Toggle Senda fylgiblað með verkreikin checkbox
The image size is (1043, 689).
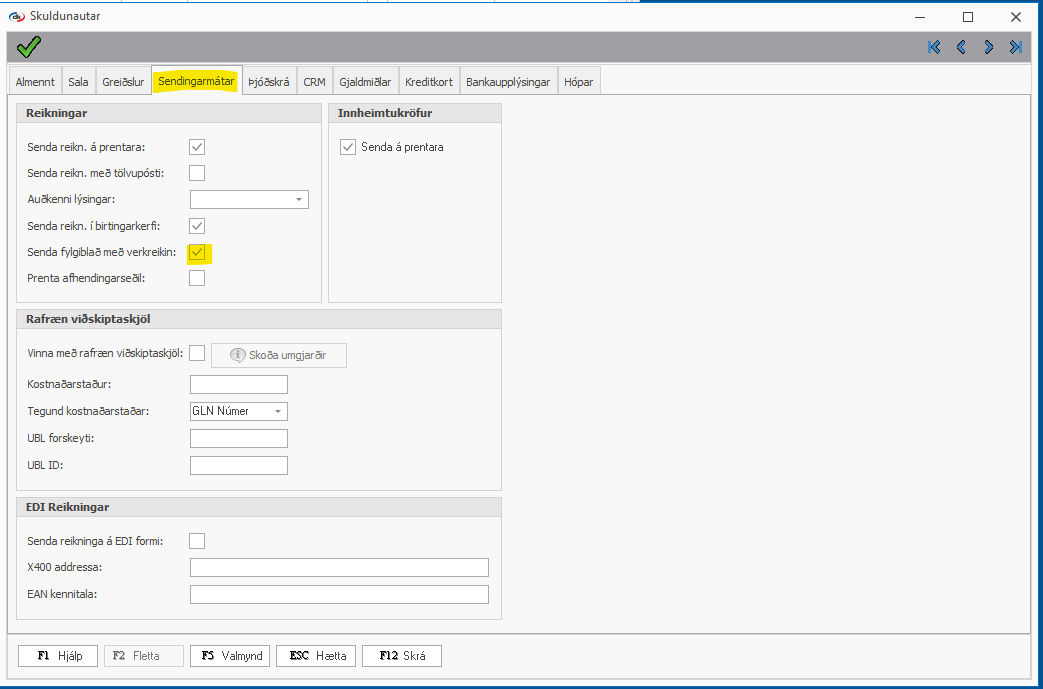pos(197,252)
